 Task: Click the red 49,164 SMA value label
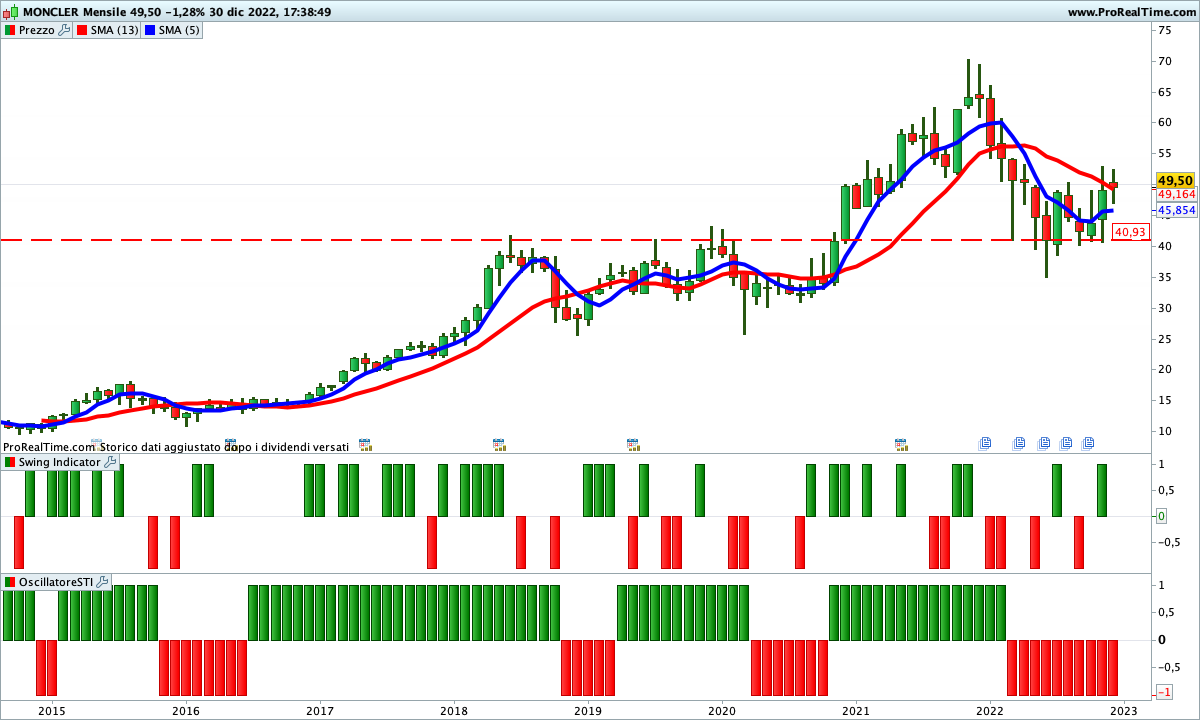[x=1176, y=195]
